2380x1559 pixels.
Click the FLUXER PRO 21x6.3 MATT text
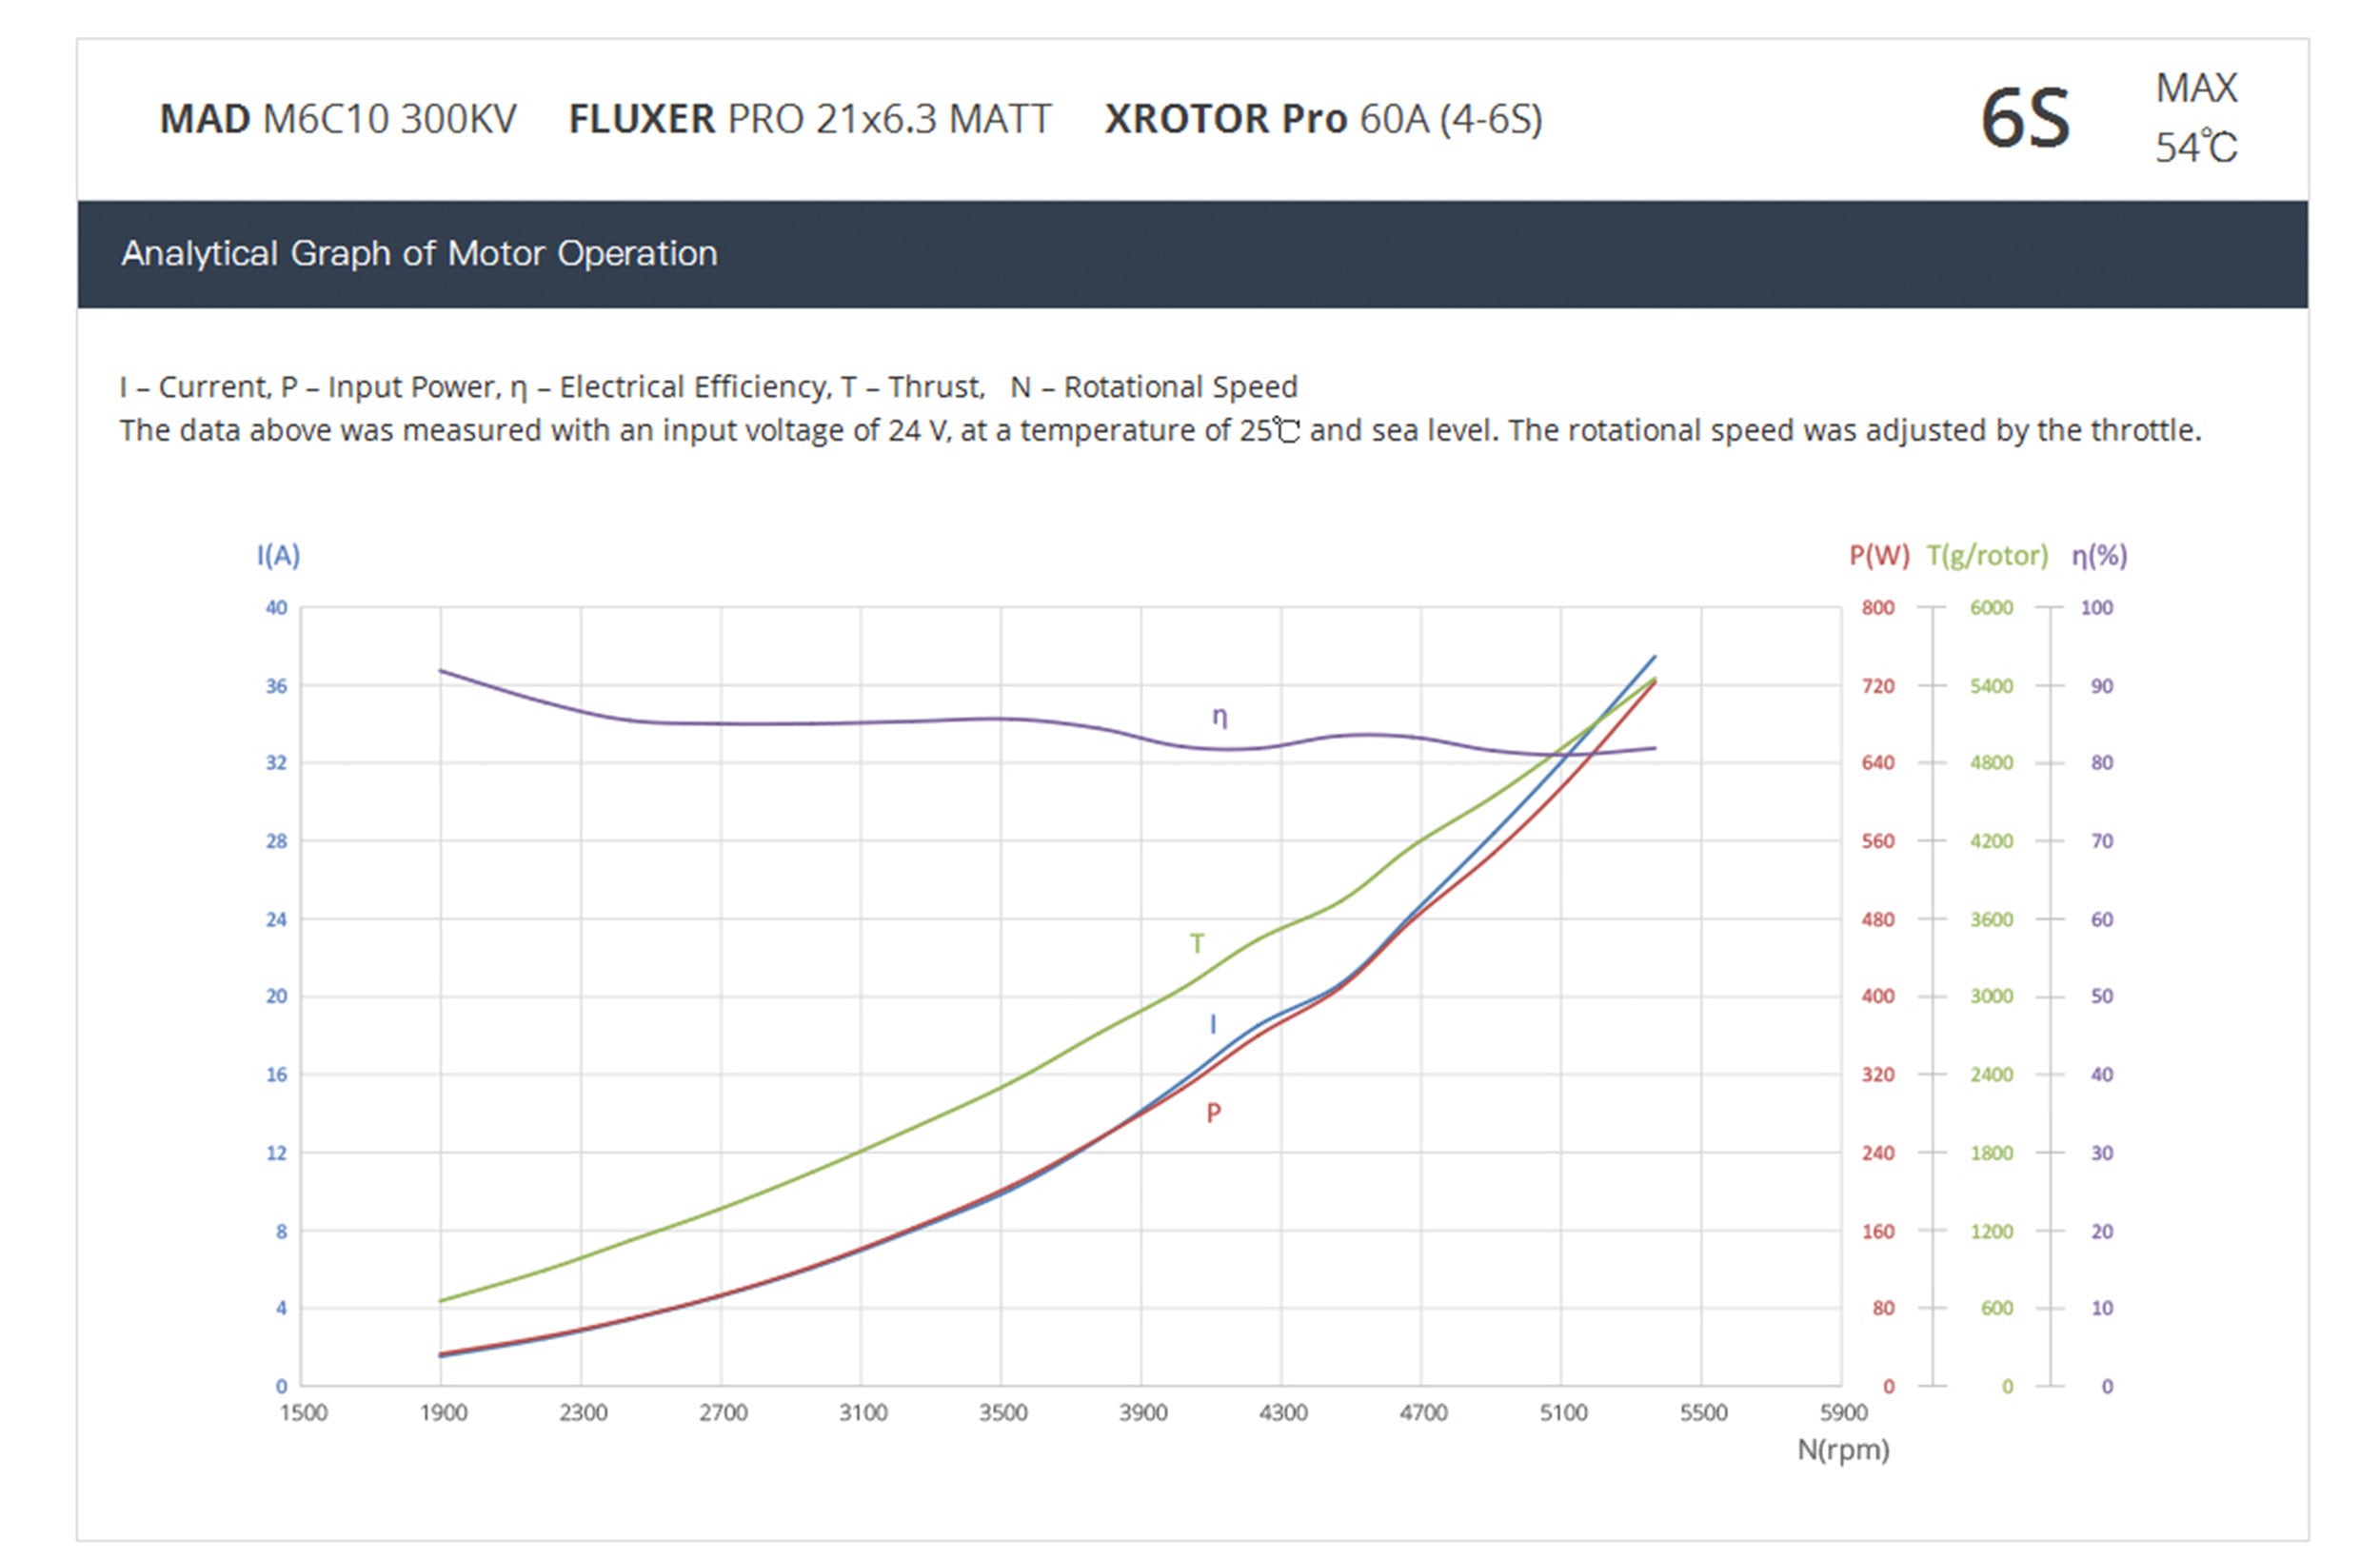pyautogui.click(x=809, y=119)
